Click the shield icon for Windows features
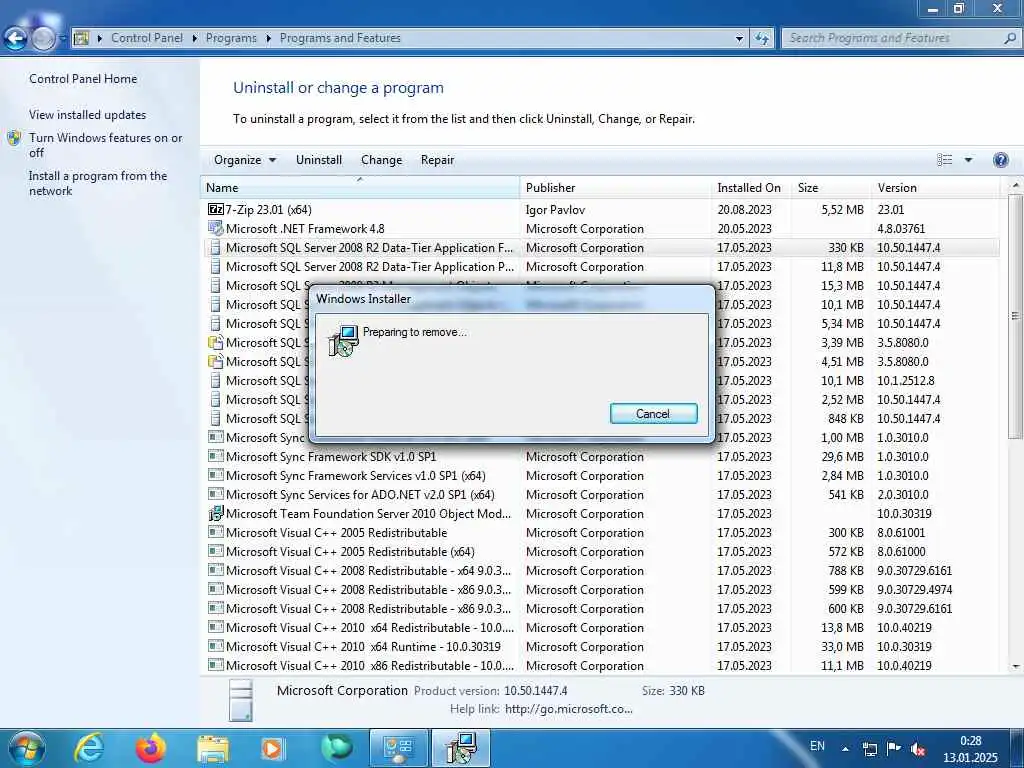This screenshot has width=1024, height=768. point(14,138)
